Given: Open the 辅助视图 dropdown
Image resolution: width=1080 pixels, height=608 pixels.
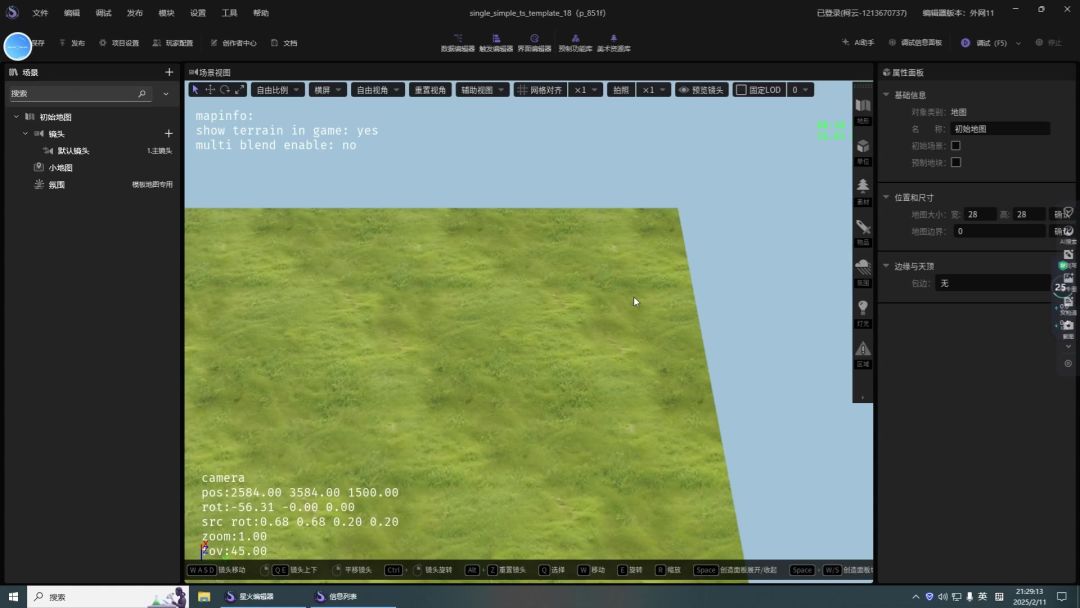Looking at the screenshot, I should [x=482, y=90].
